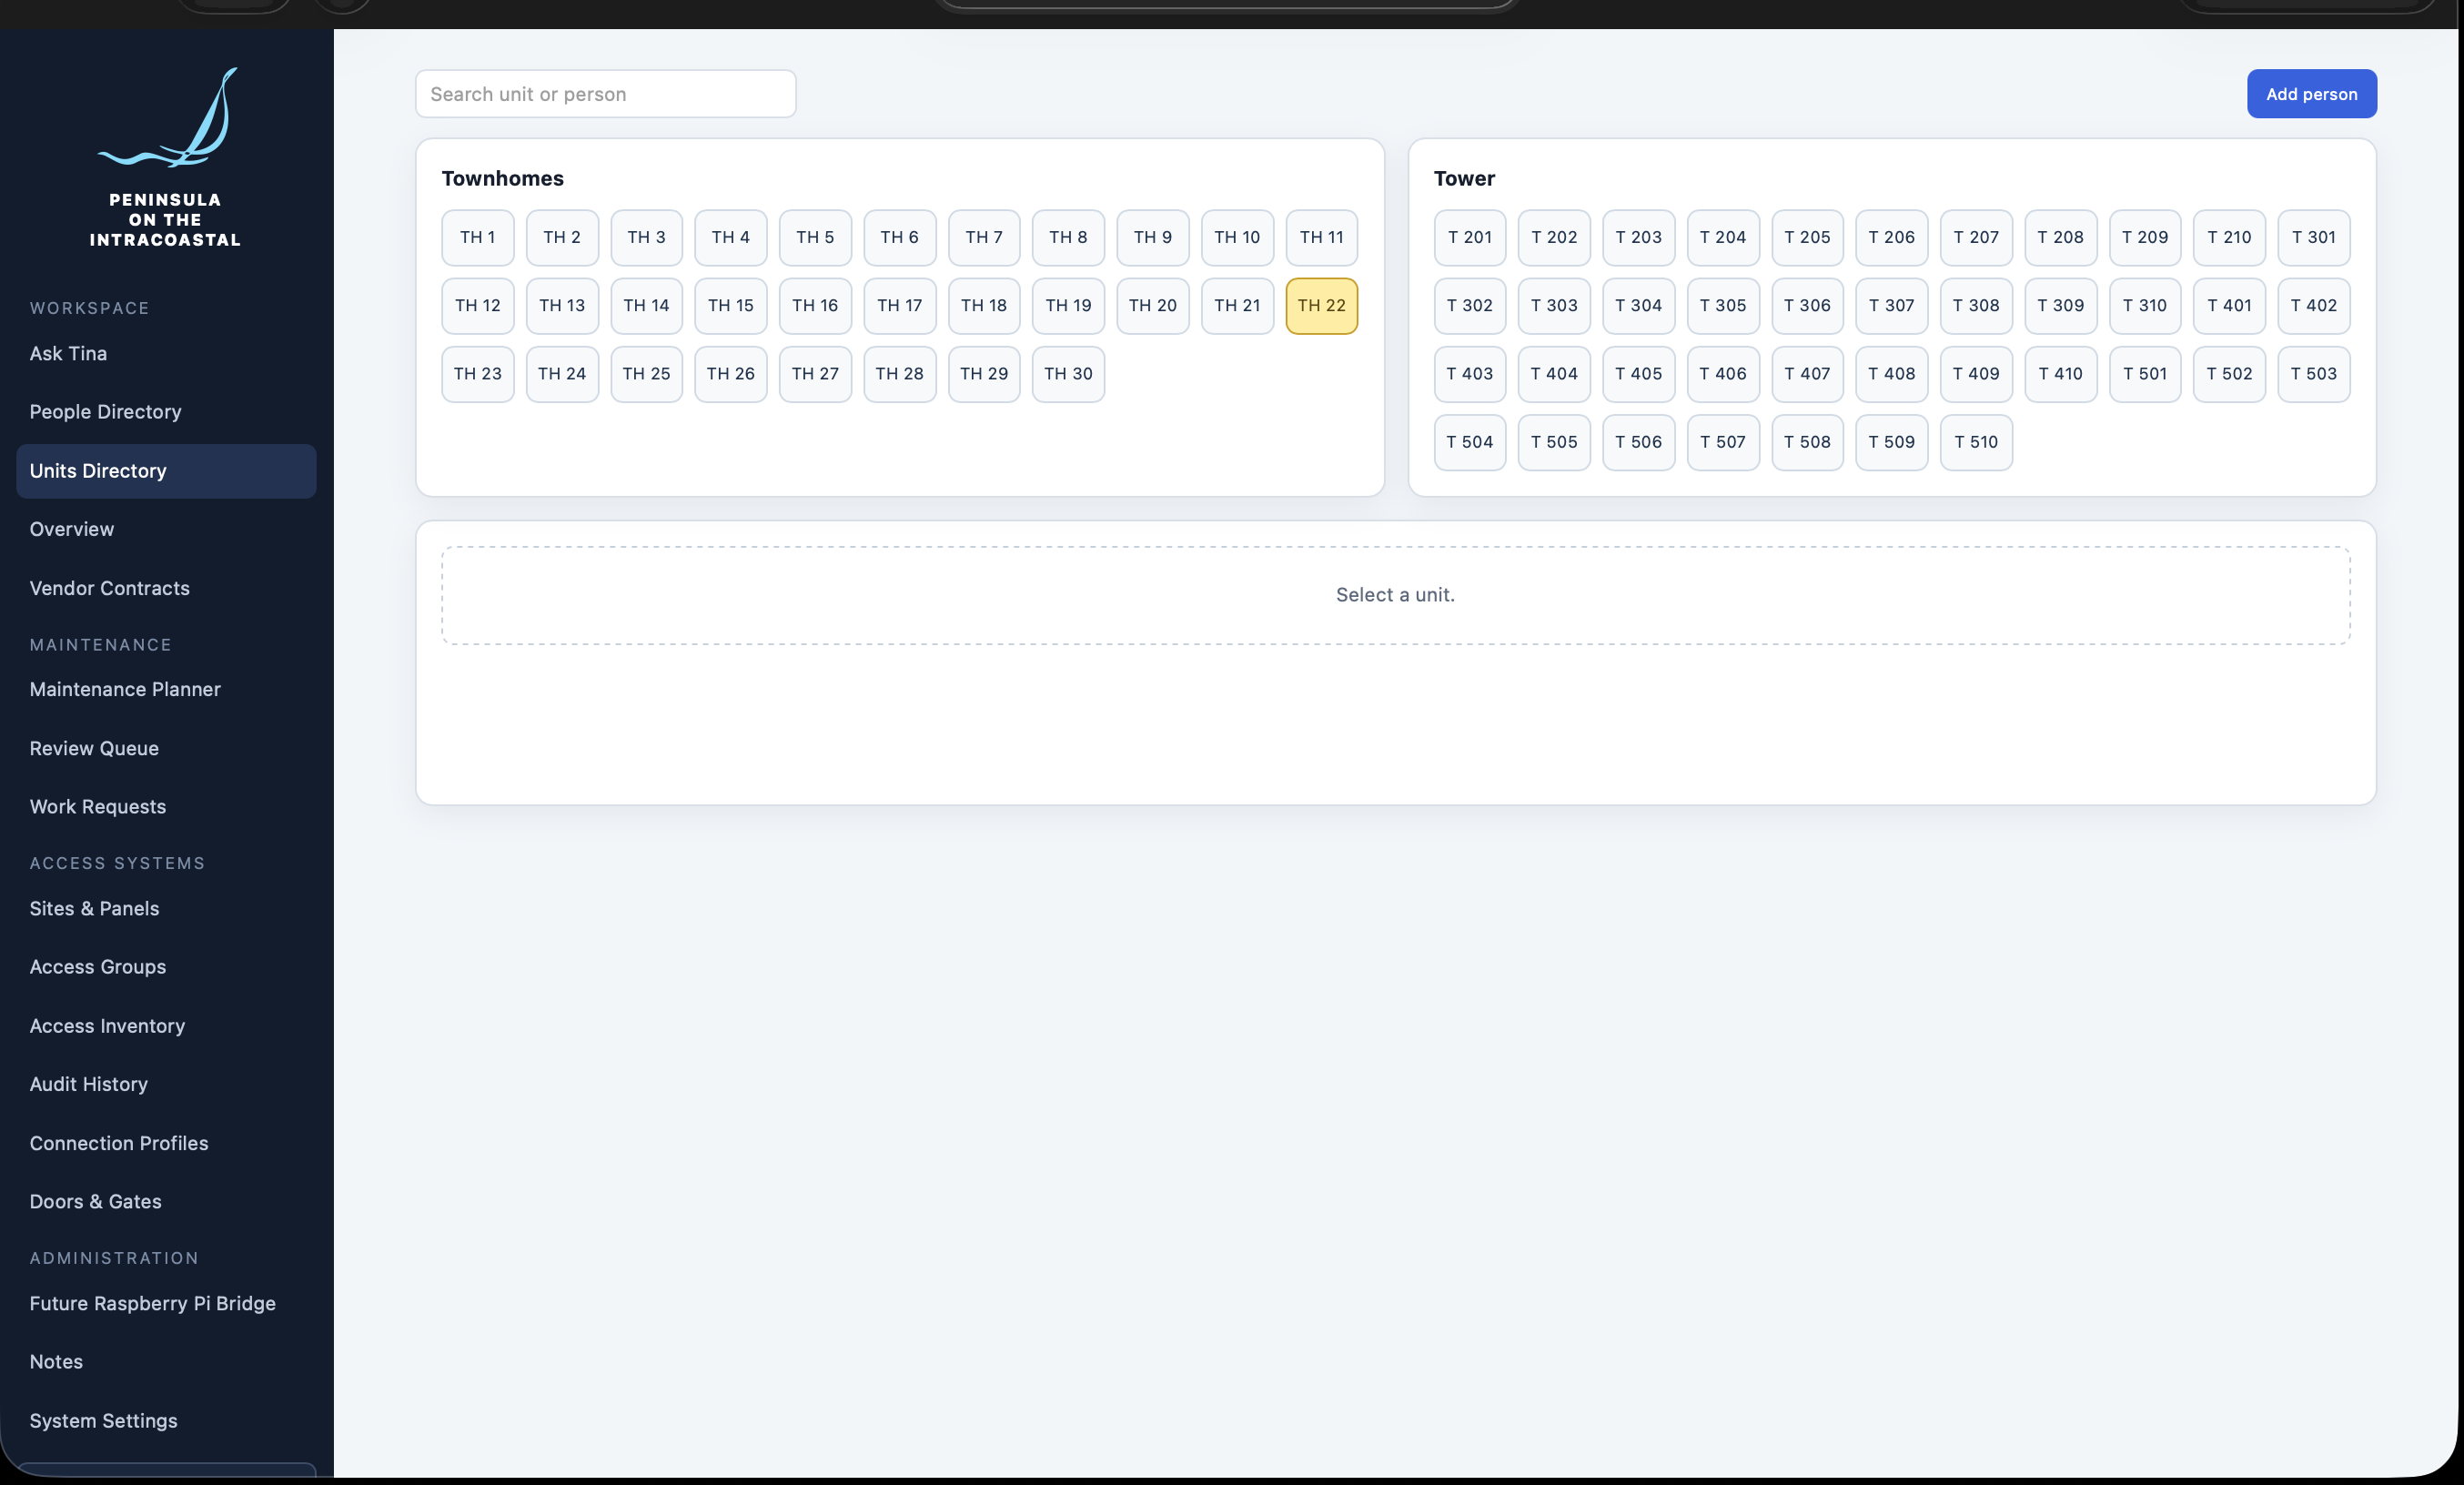Select townhome unit TH 11
This screenshot has height=1485, width=2464.
[1321, 237]
